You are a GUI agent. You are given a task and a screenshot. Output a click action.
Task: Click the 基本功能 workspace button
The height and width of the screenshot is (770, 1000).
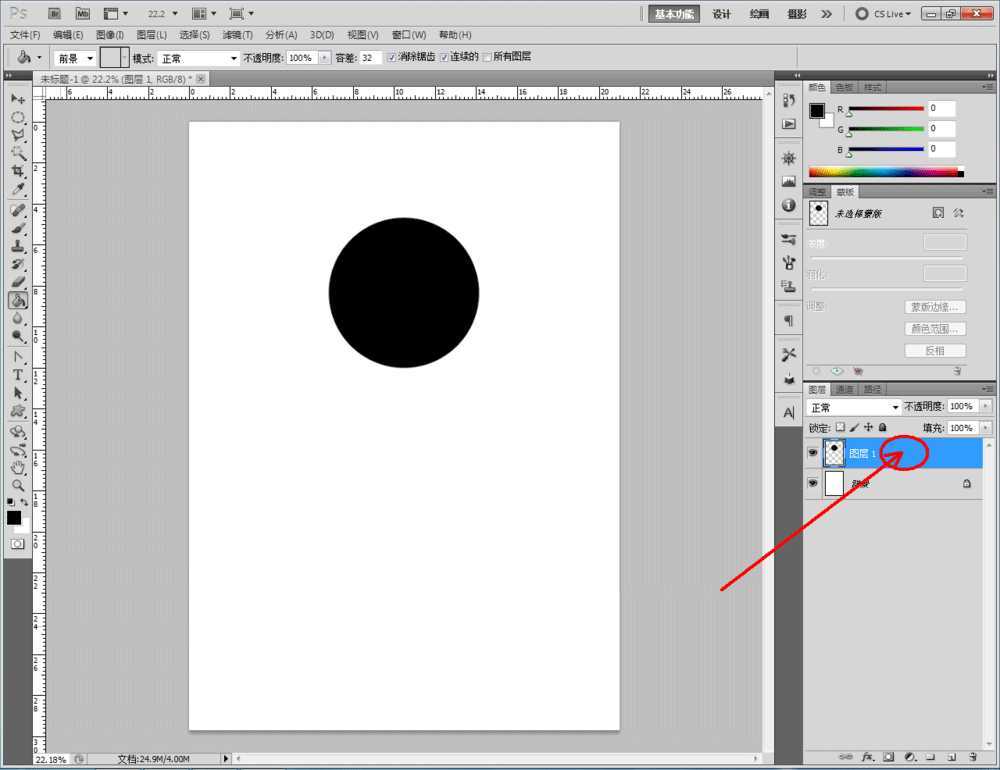click(673, 14)
